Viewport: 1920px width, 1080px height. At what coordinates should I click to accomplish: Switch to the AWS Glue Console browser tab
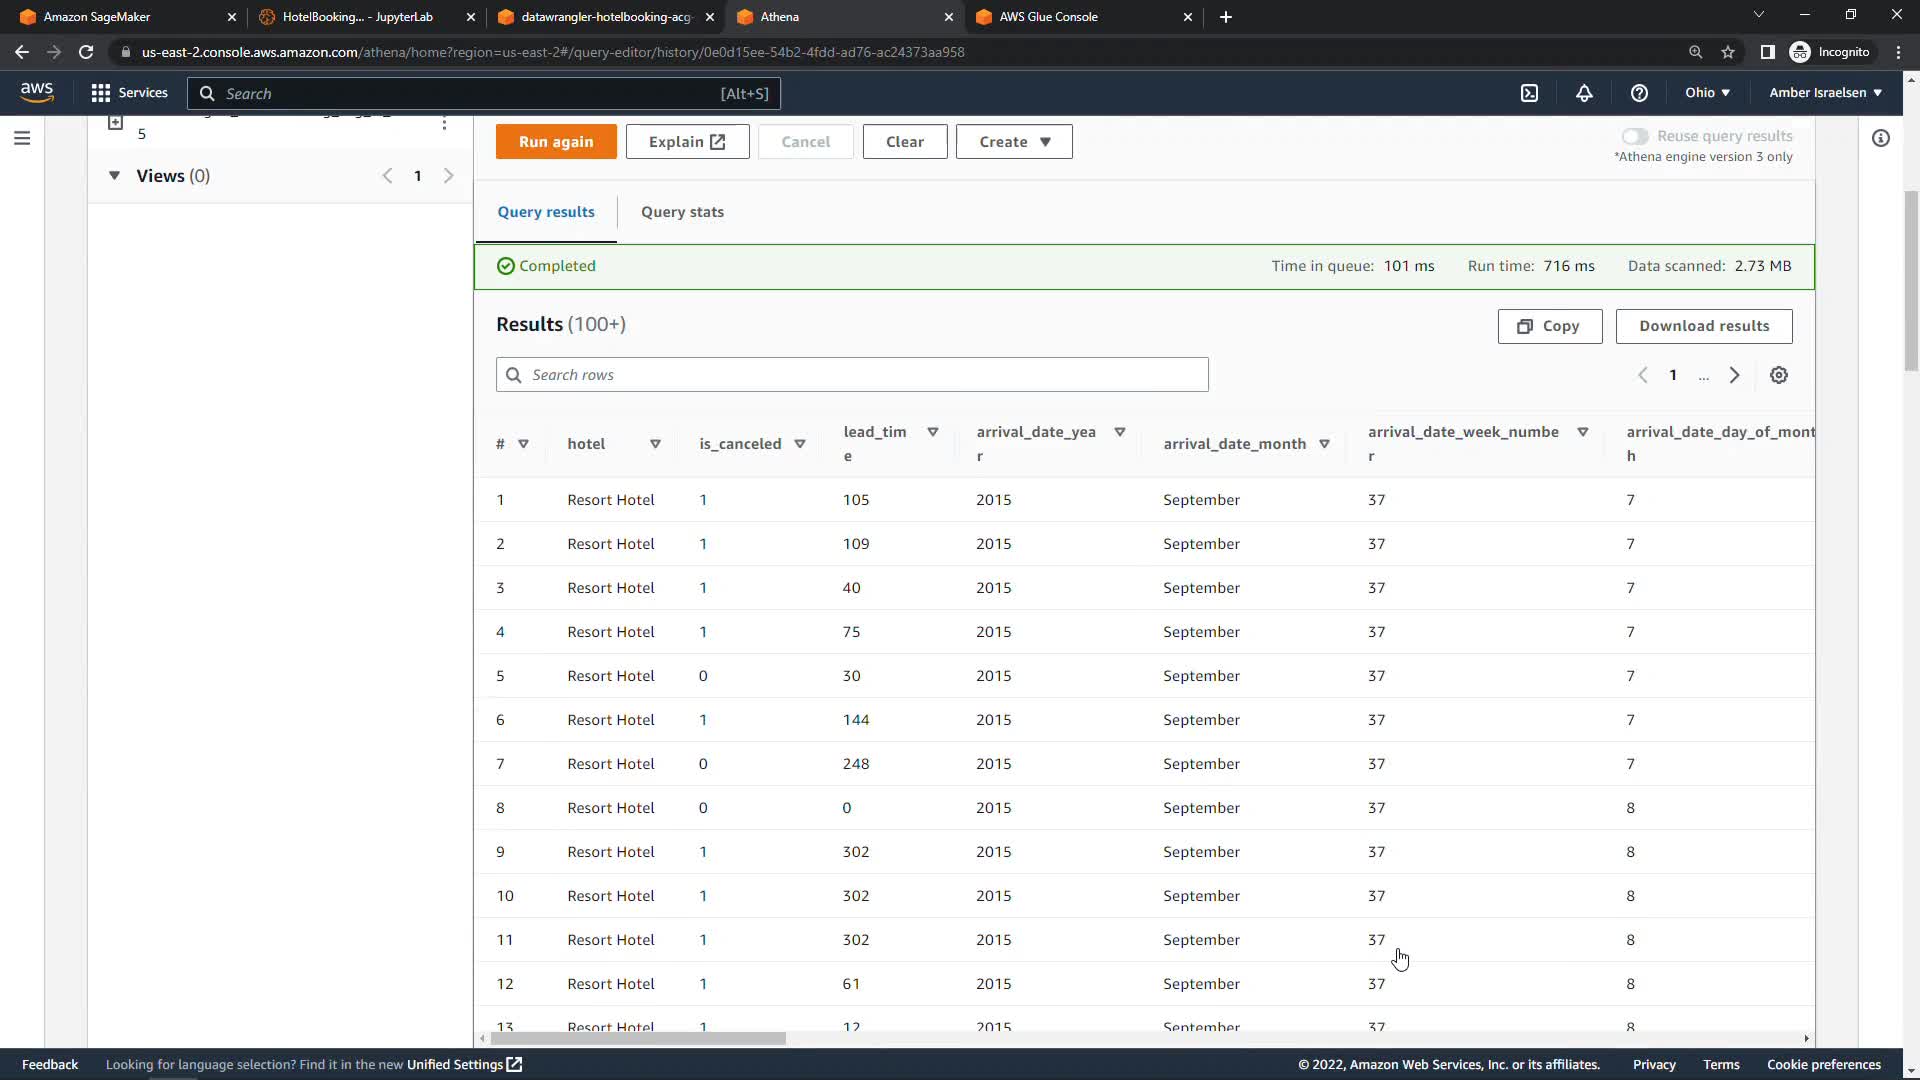pyautogui.click(x=1048, y=17)
